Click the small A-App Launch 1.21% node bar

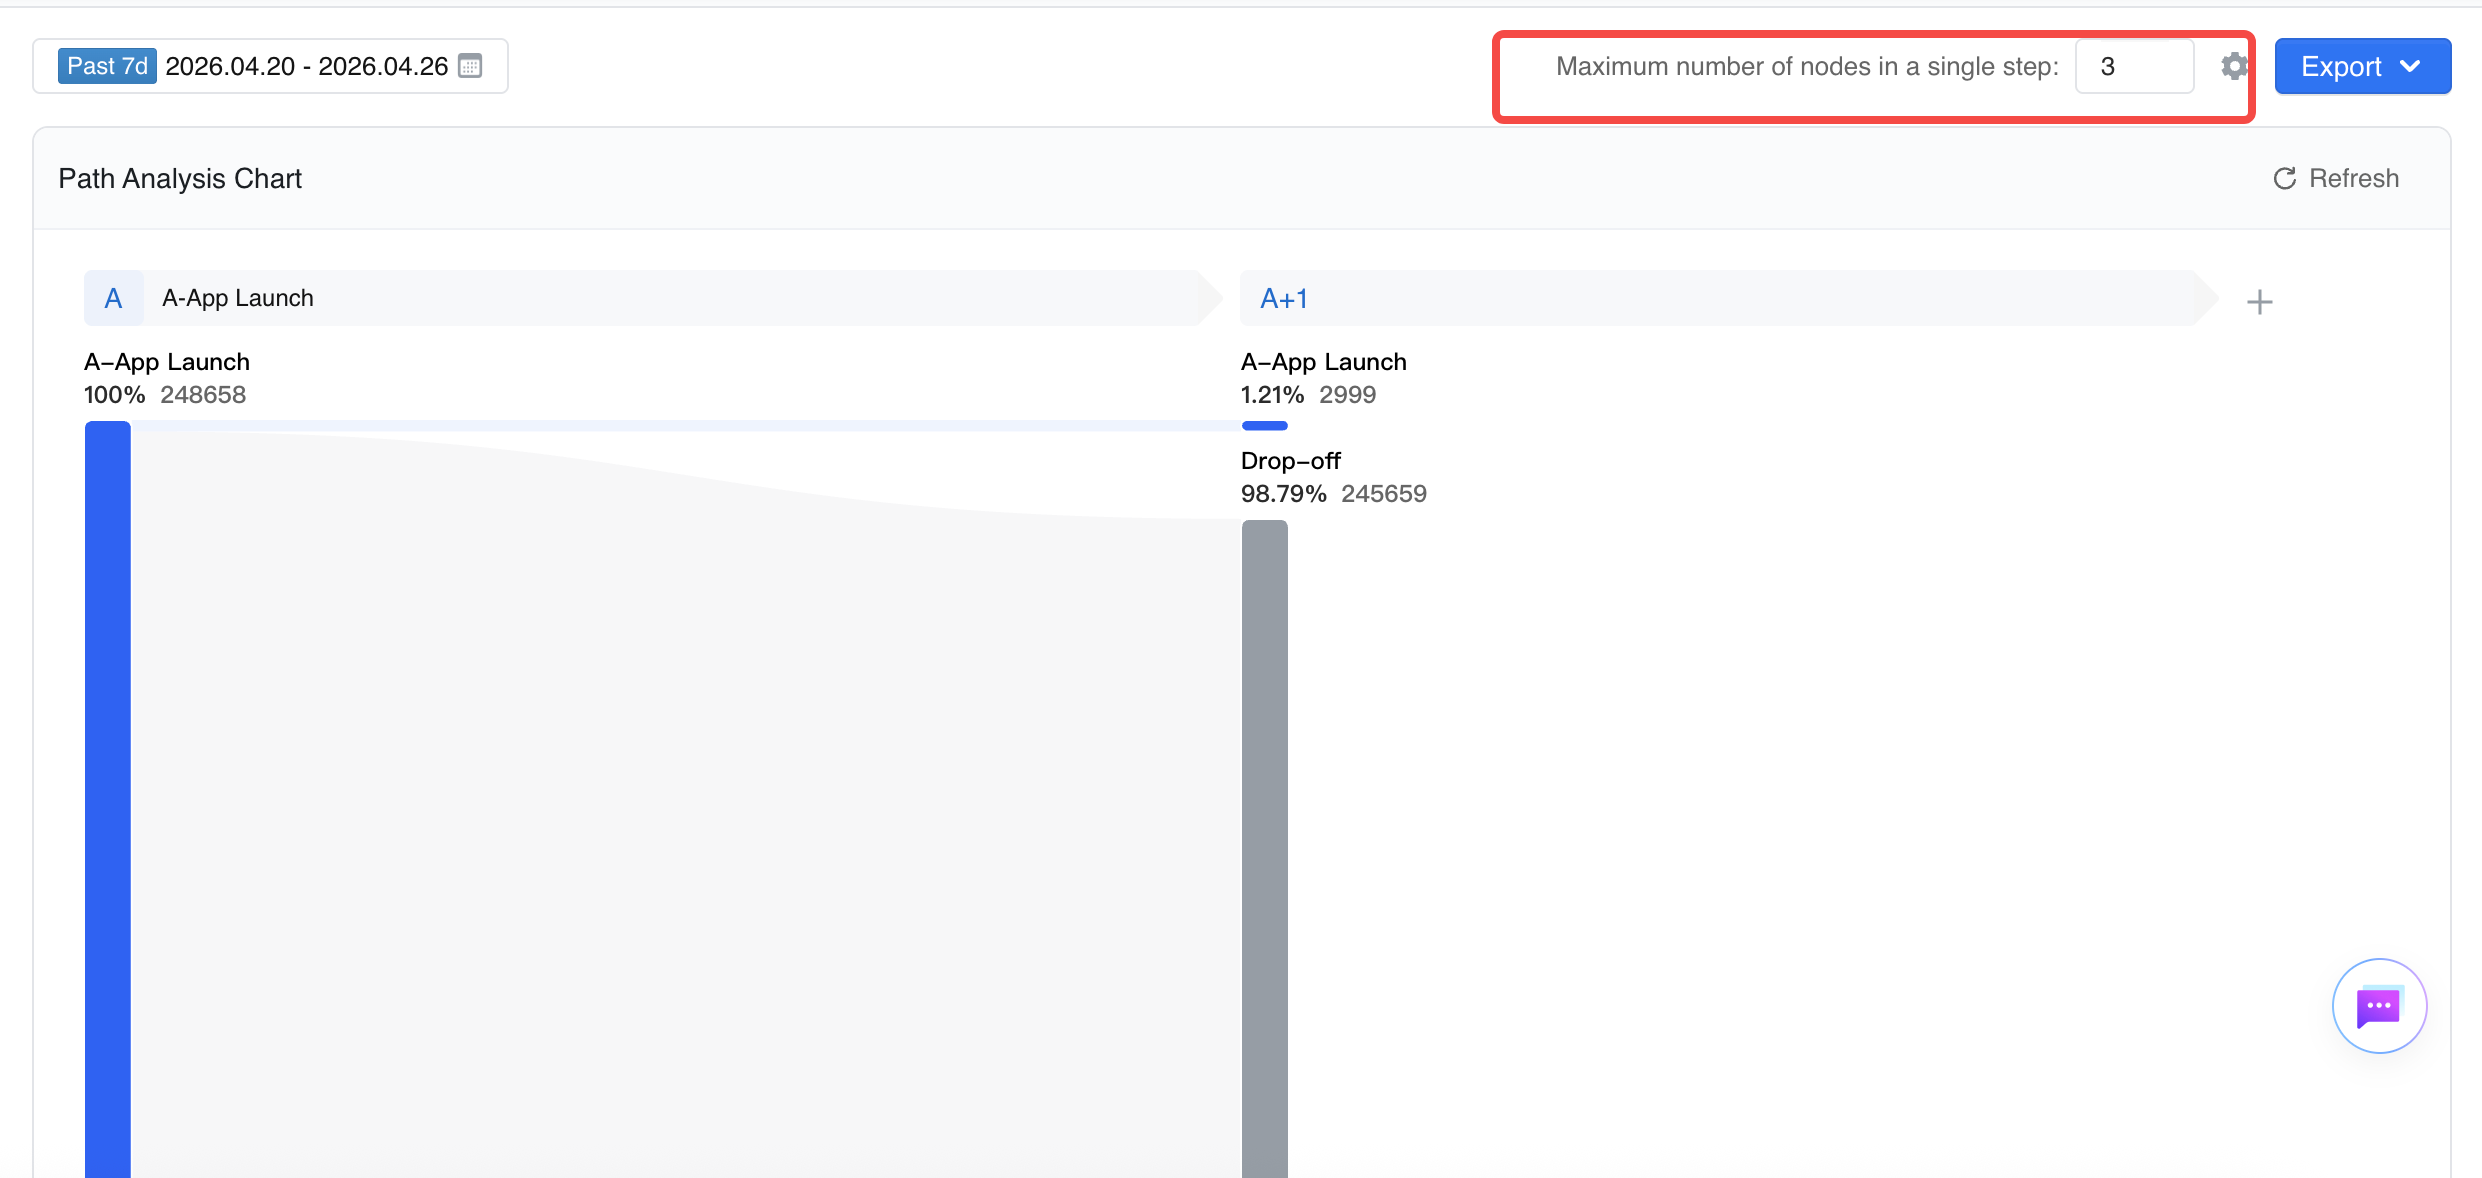coord(1264,425)
